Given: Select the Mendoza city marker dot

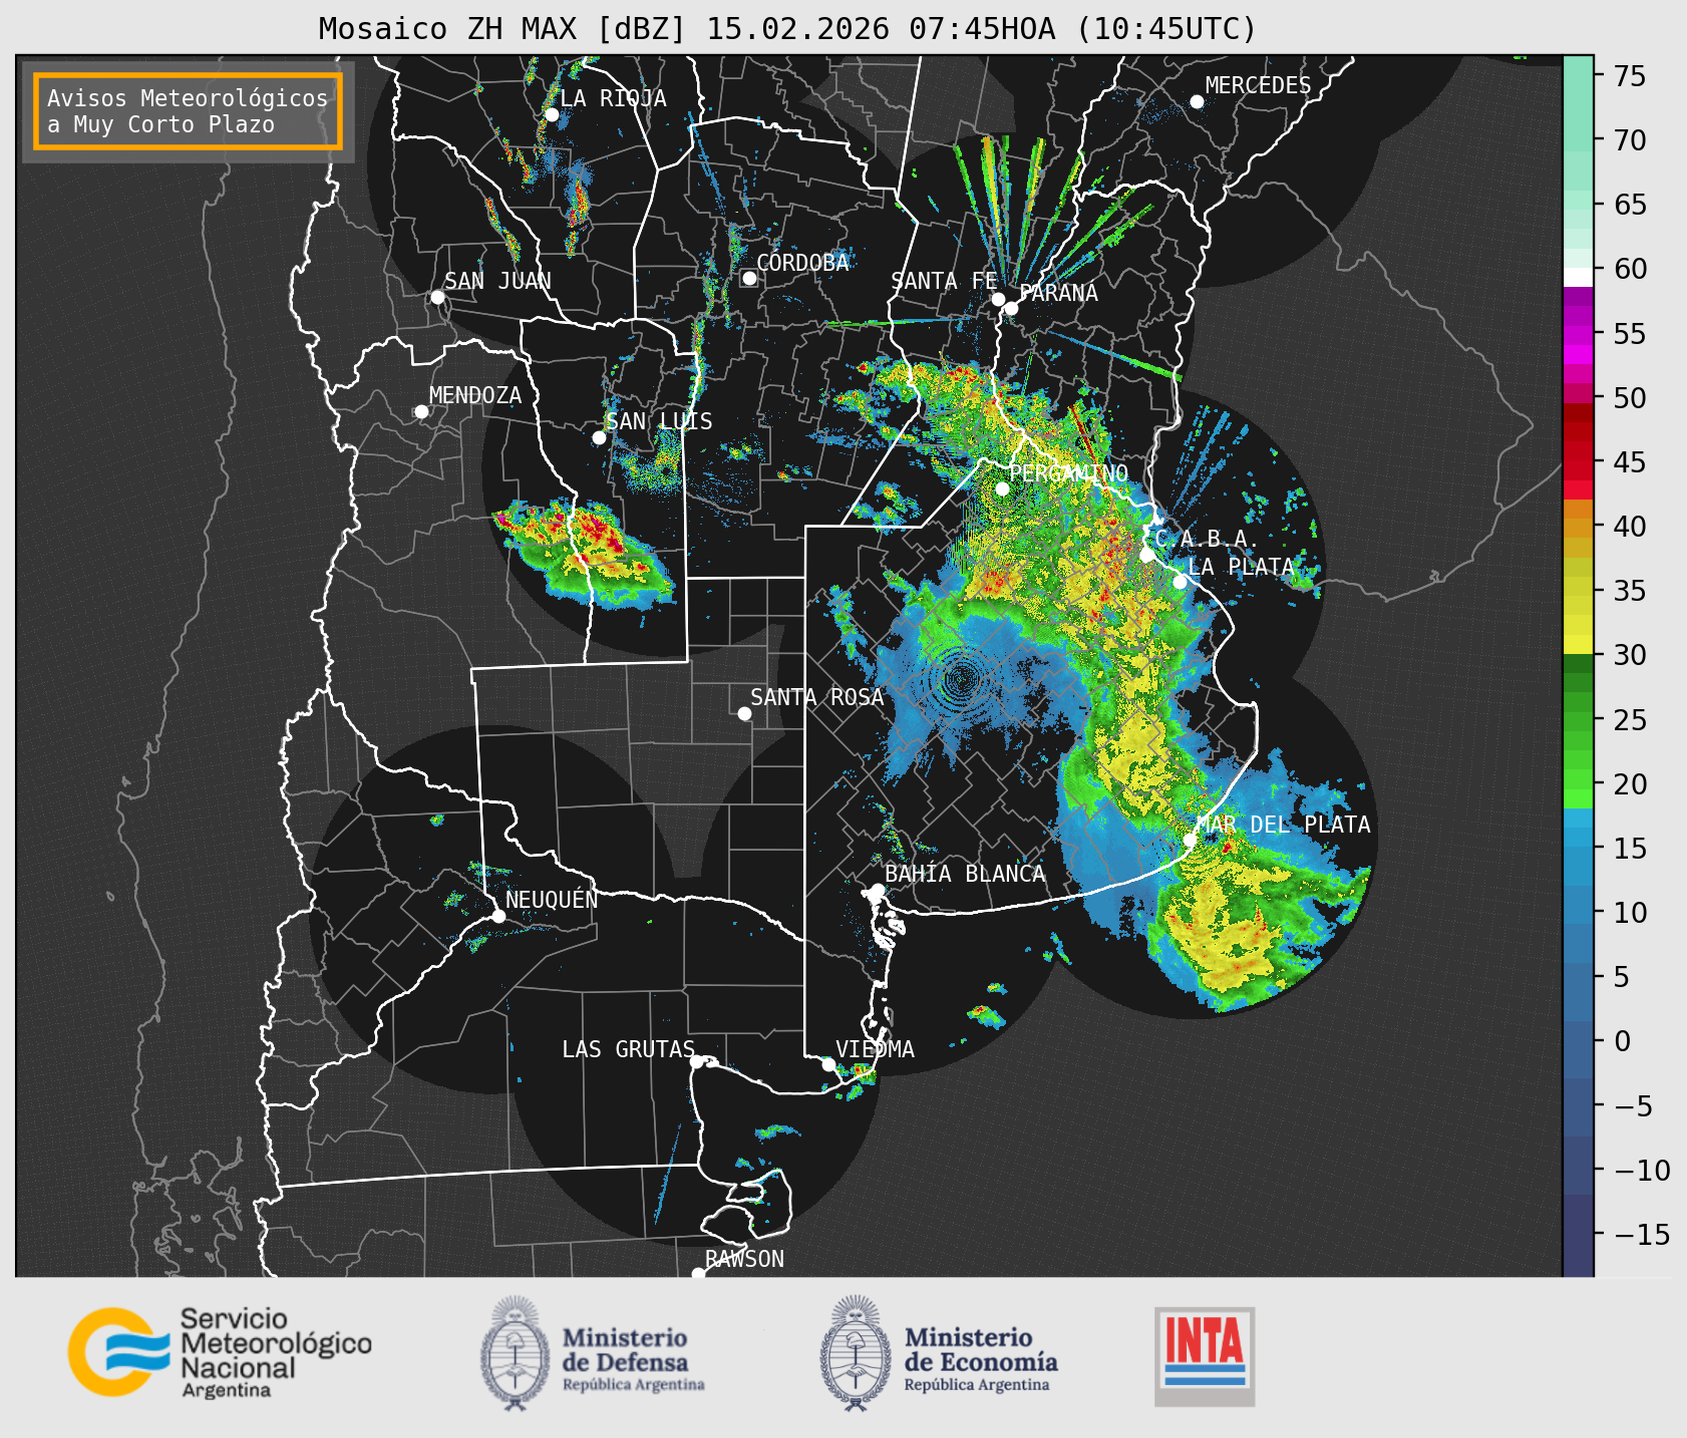Looking at the screenshot, I should [x=421, y=412].
